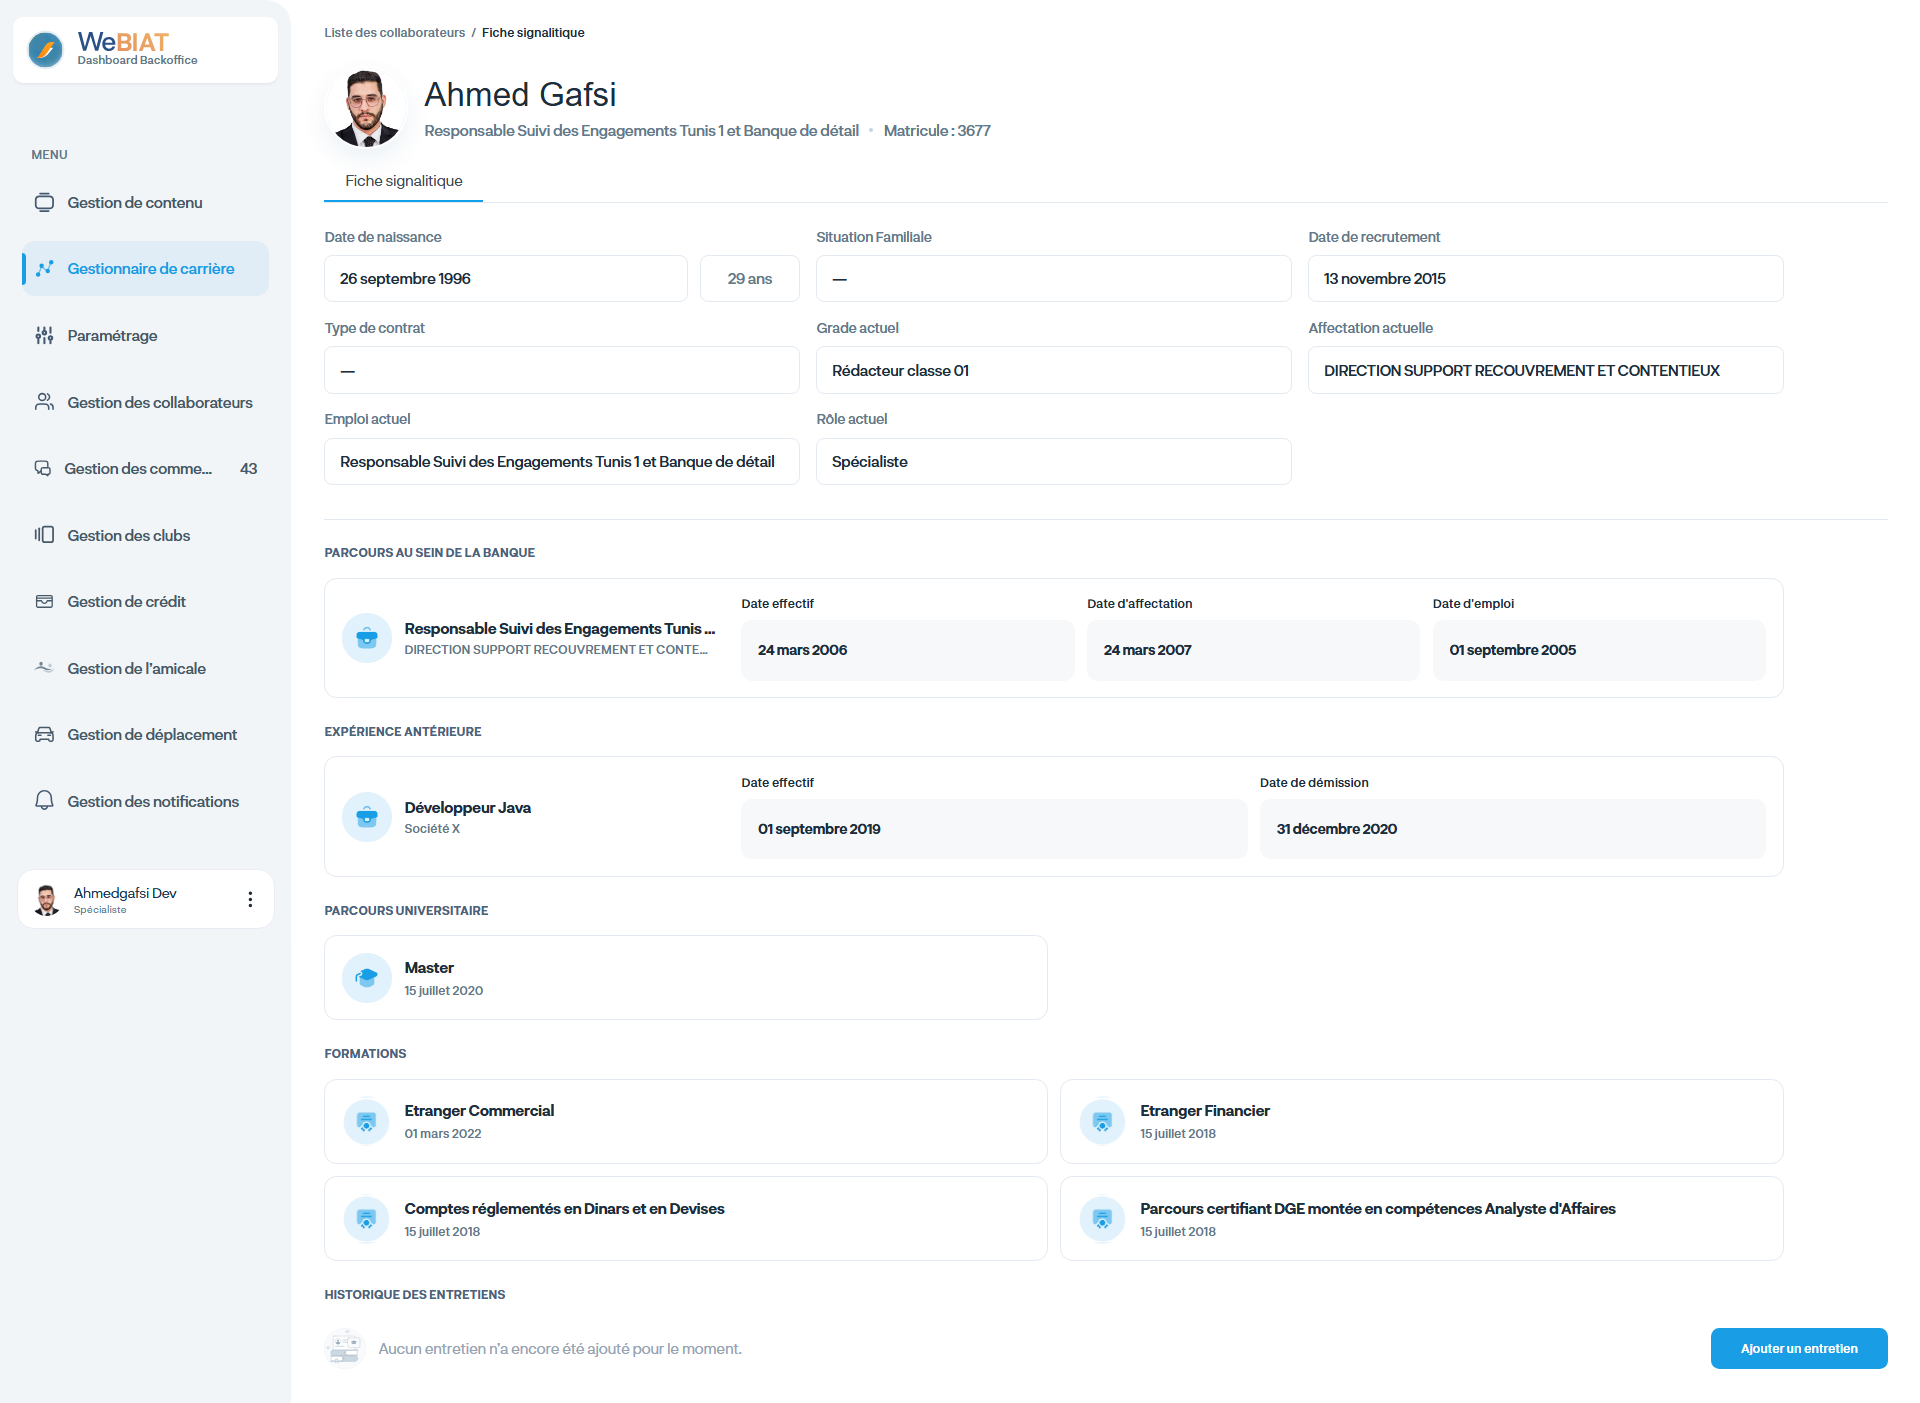
Task: Click Rôle actuel field Spécialiste
Action: (x=1054, y=461)
